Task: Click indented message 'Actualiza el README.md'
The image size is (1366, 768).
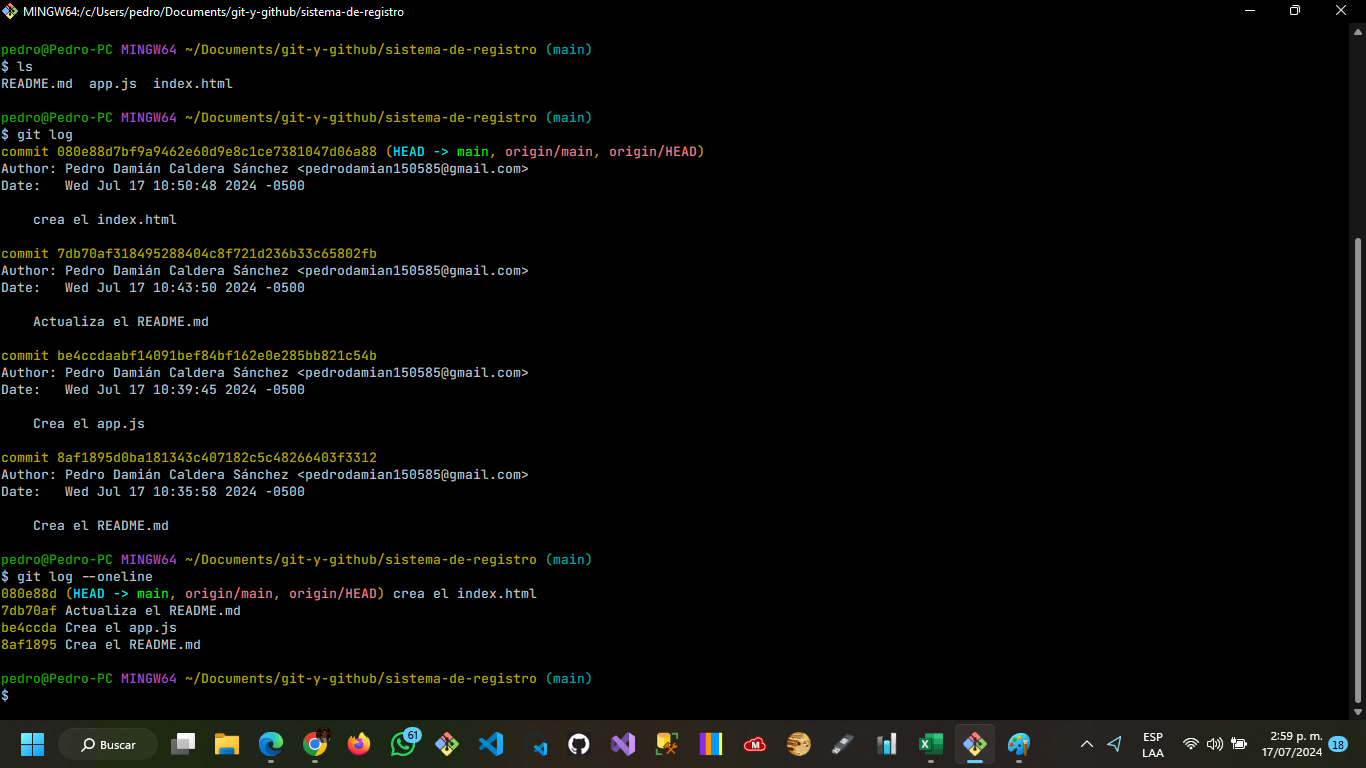Action: click(121, 322)
